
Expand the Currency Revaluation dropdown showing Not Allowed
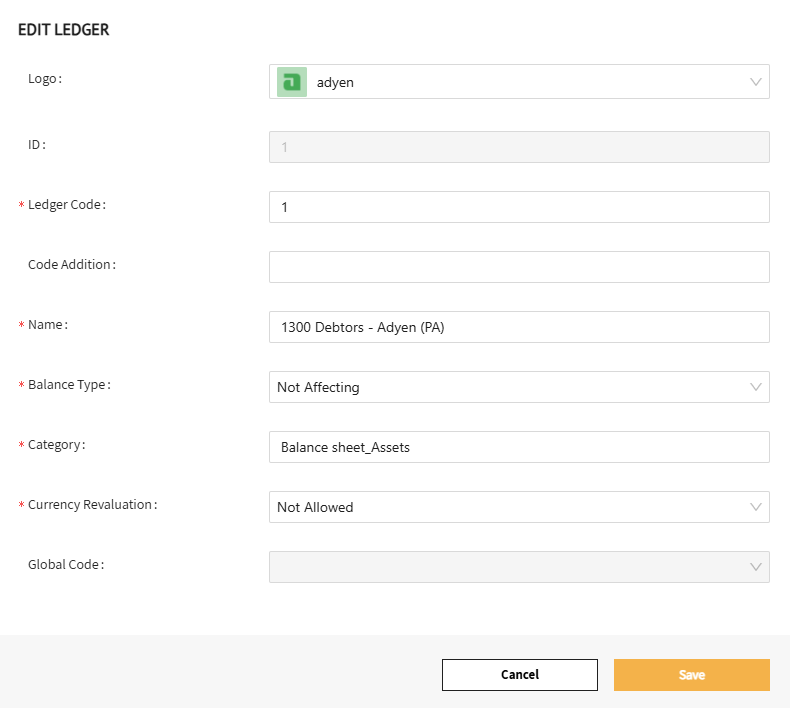(510, 507)
